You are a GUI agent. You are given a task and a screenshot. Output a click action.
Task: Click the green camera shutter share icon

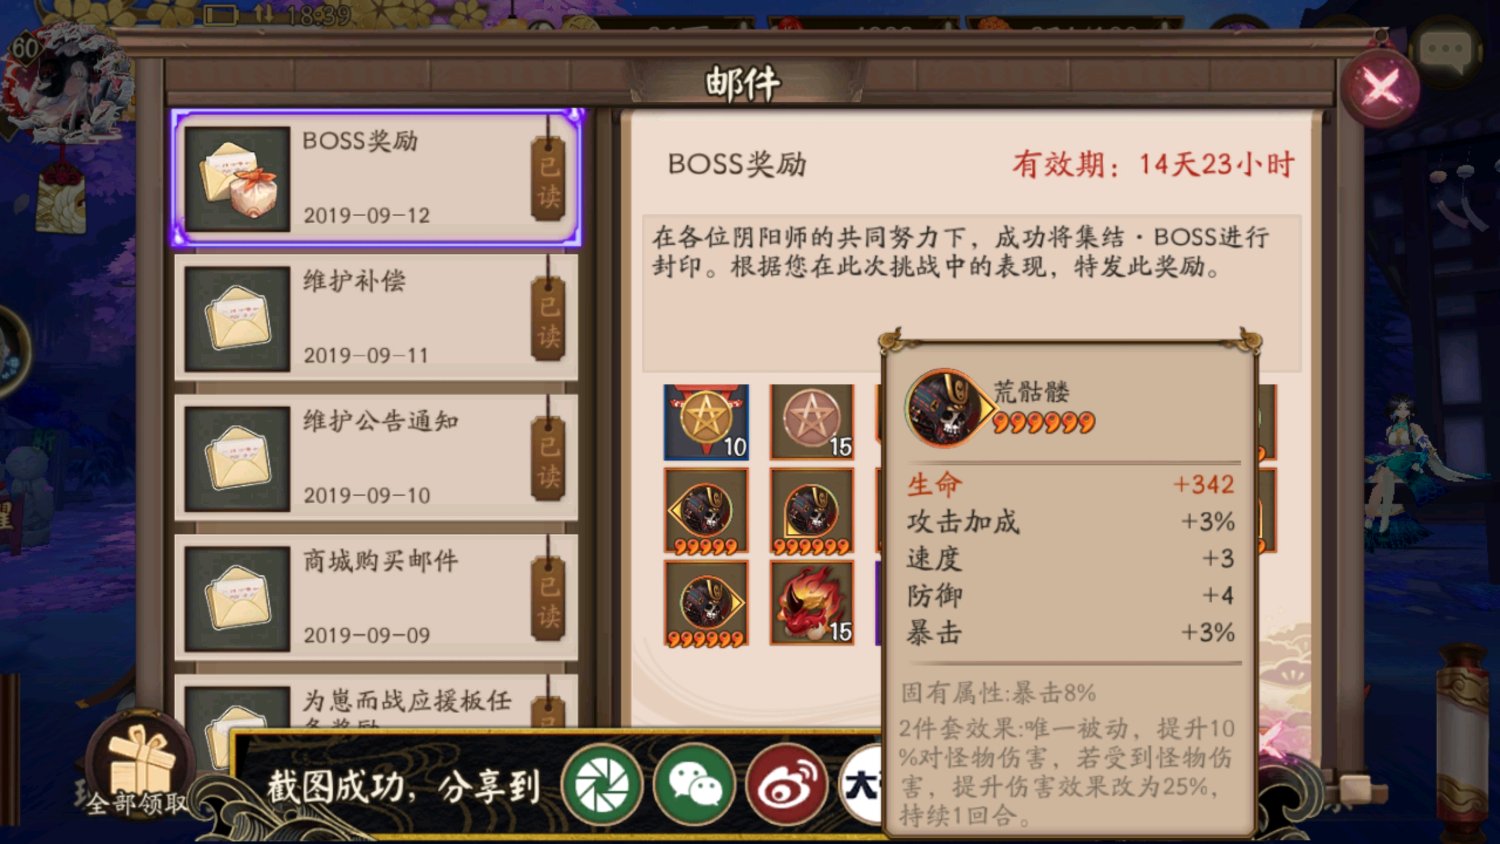point(602,785)
